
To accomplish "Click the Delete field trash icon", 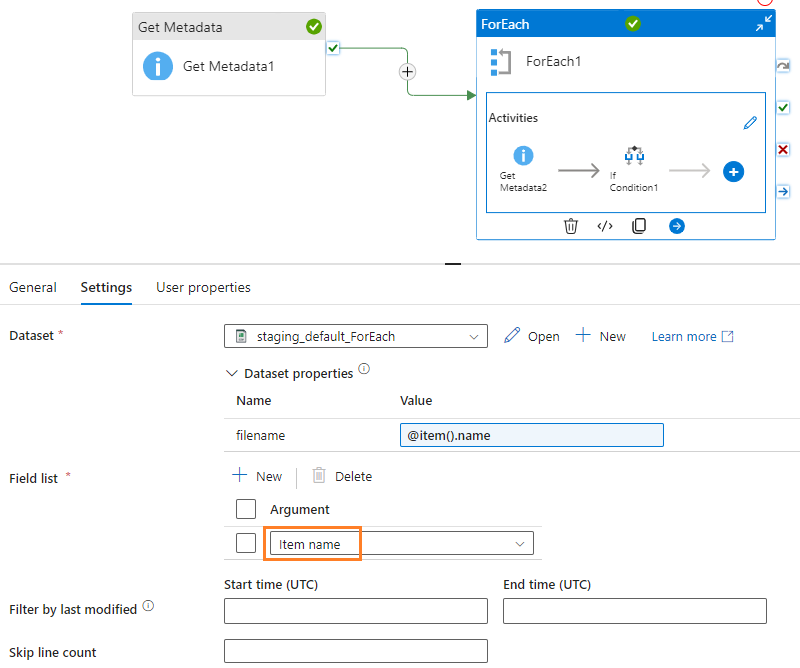I will click(x=319, y=475).
